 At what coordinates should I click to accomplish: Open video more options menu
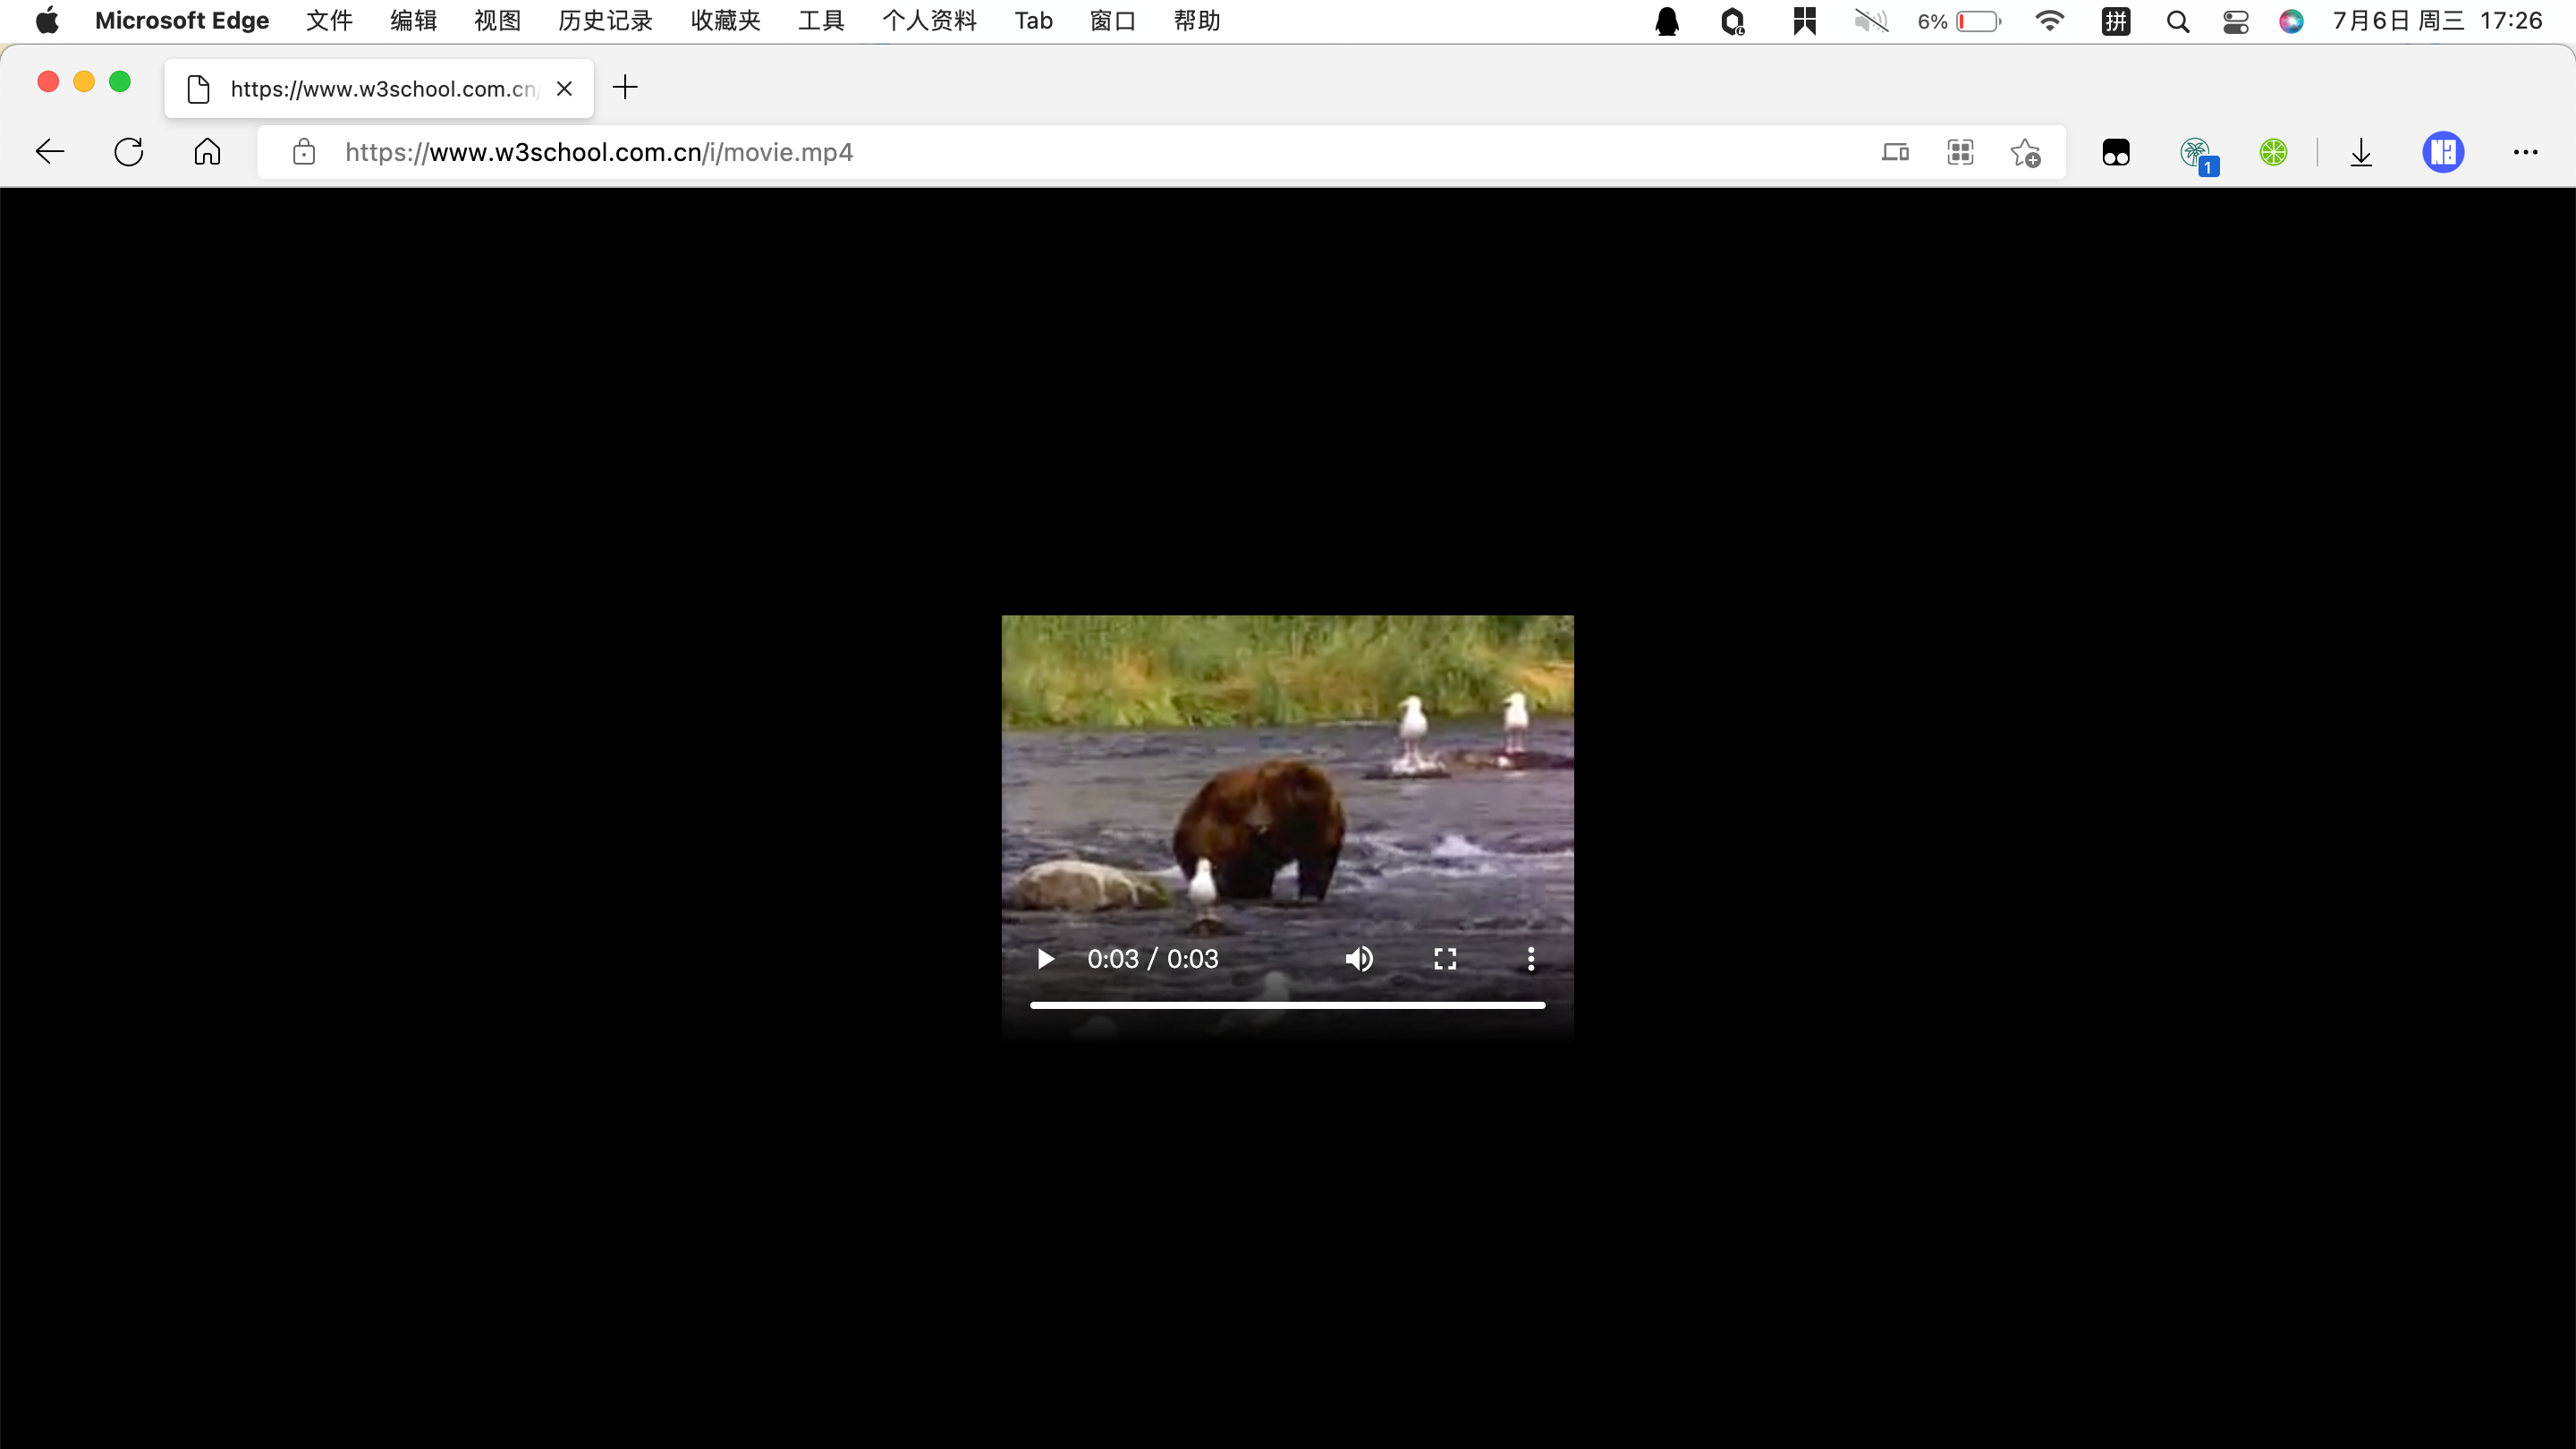pyautogui.click(x=1531, y=959)
